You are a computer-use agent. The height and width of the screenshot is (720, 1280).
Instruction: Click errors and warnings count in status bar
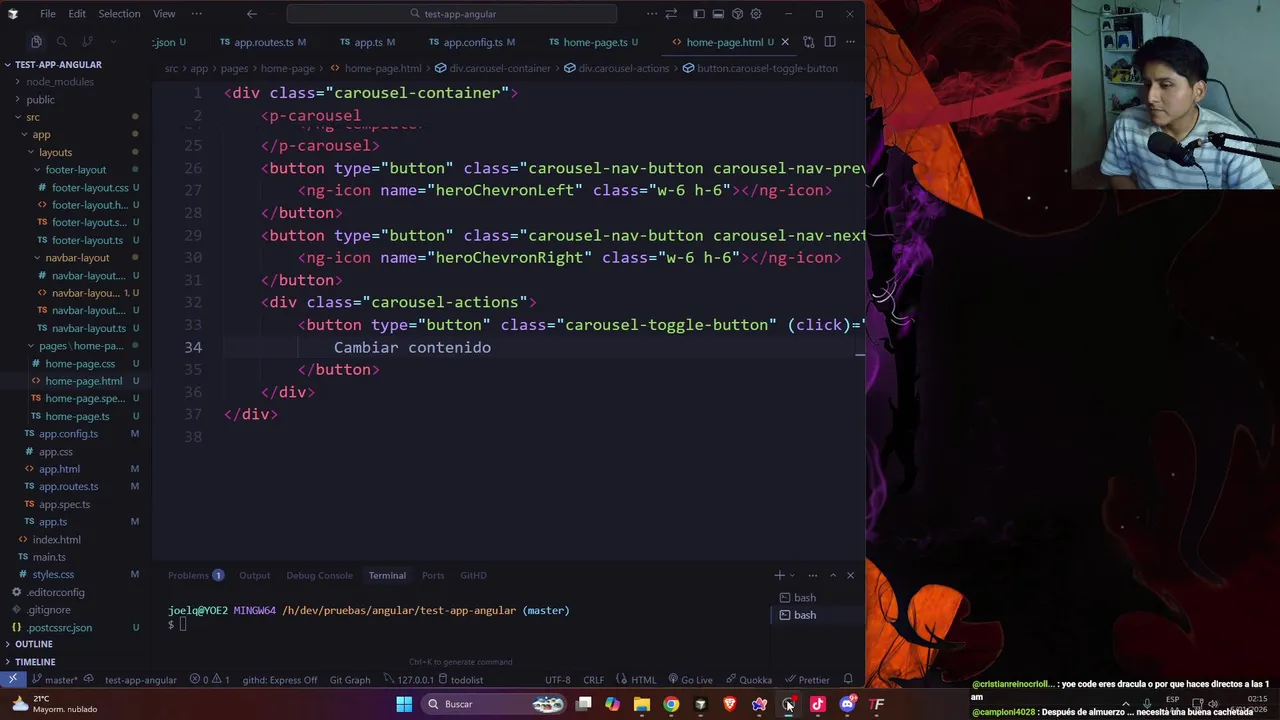(x=210, y=680)
